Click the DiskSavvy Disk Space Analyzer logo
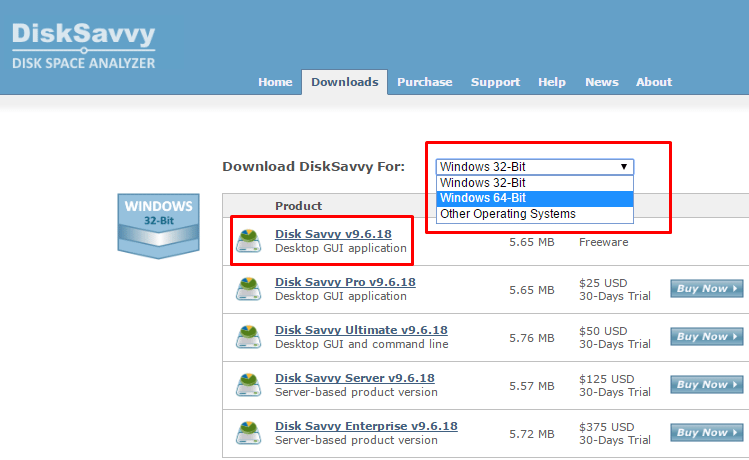 click(x=84, y=45)
